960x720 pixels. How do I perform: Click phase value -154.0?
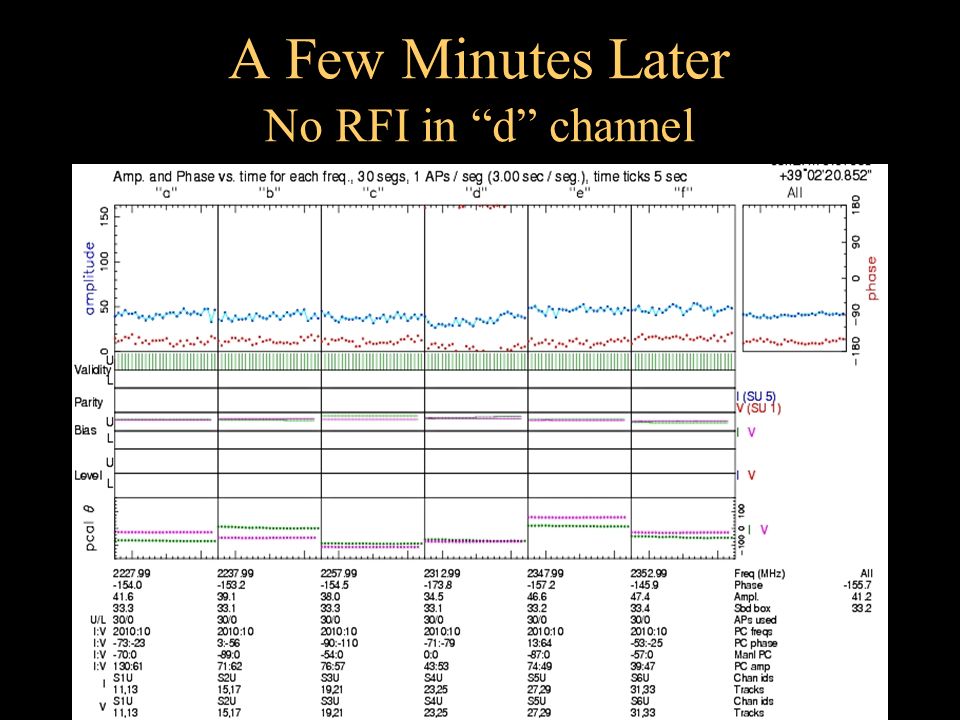[127, 585]
